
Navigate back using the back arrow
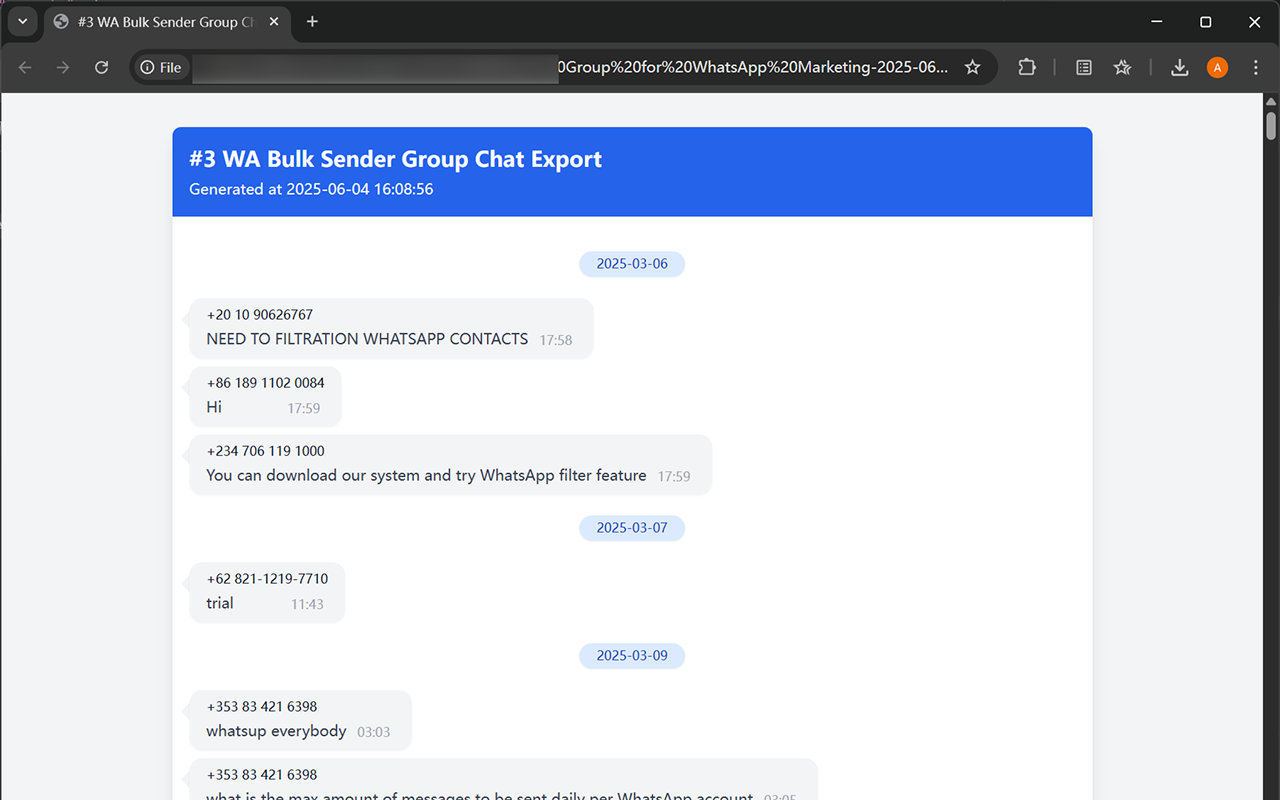point(24,67)
